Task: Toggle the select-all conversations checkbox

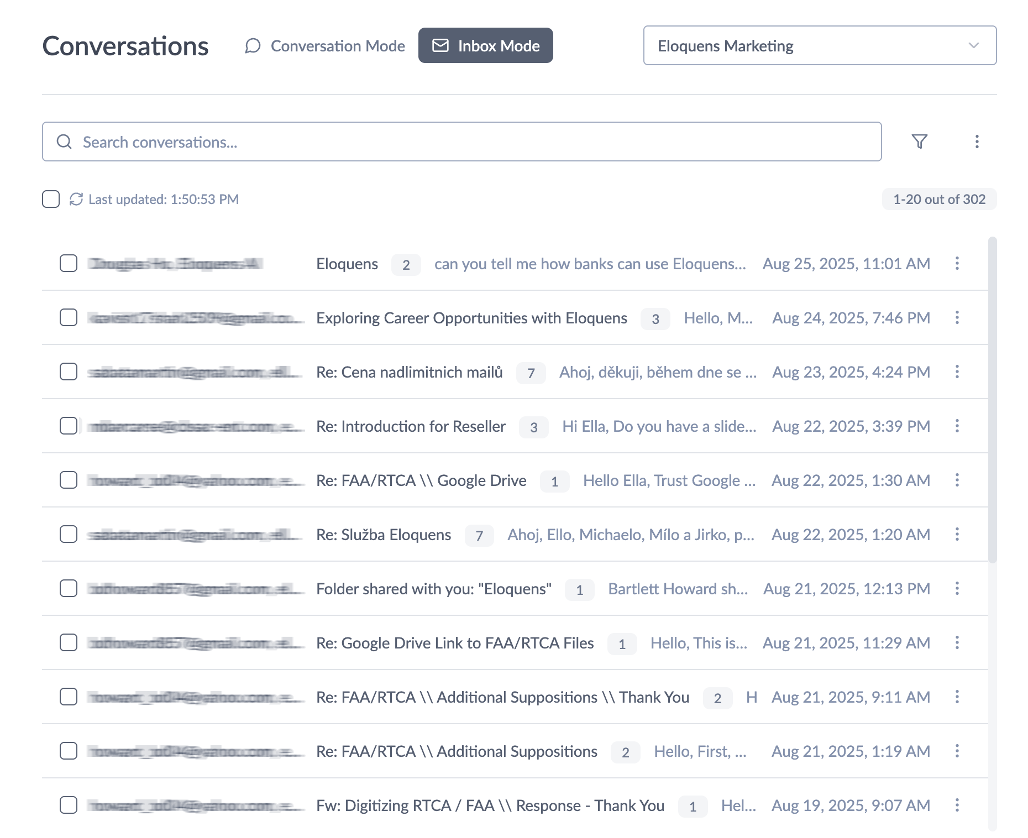Action: pos(50,199)
